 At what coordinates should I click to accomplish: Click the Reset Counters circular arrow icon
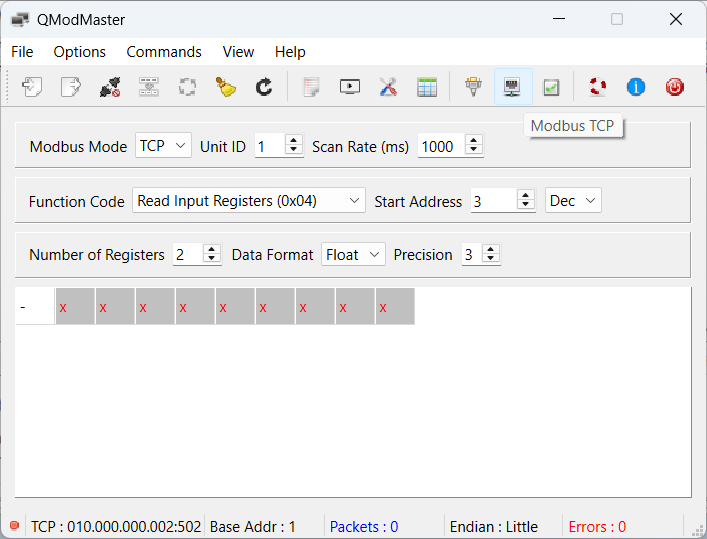pos(264,87)
